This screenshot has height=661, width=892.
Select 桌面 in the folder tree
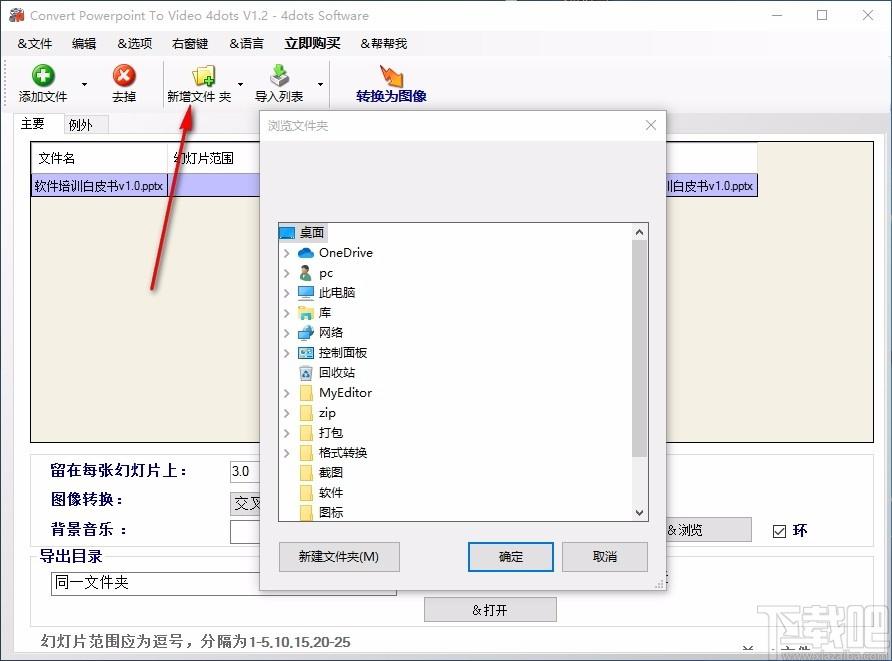click(312, 233)
